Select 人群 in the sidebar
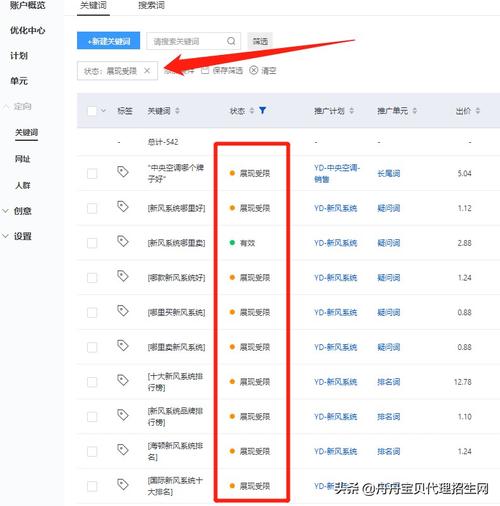 tap(23, 185)
